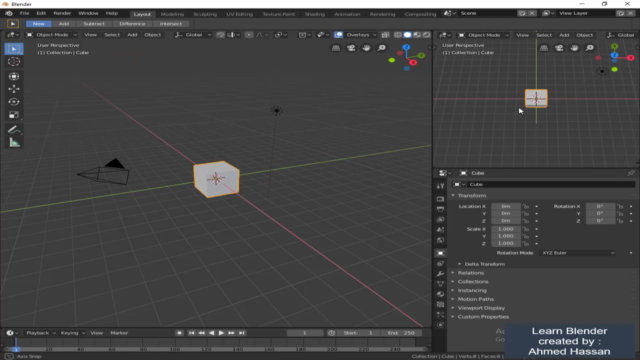Jump to the timeline end frame
Viewport: 640px width, 360px height.
[242, 333]
